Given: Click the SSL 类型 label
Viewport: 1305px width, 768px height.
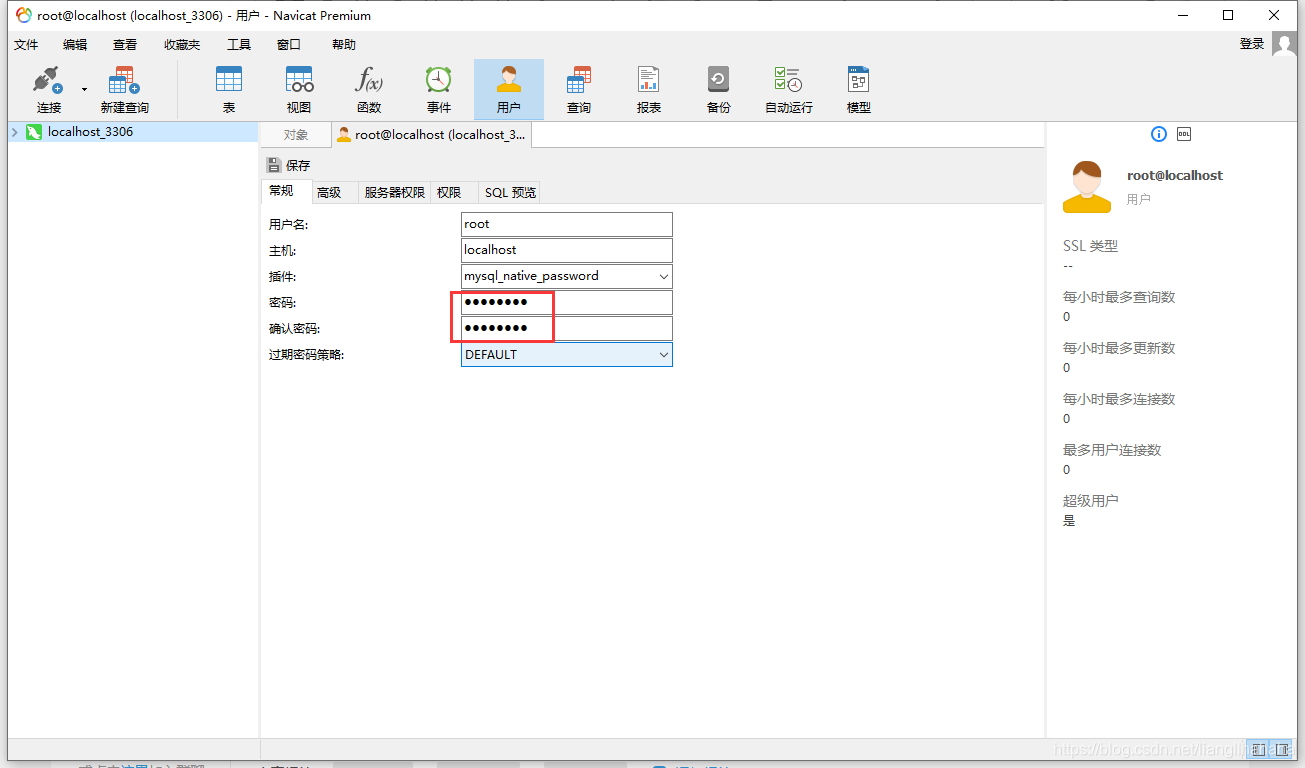Looking at the screenshot, I should tap(1090, 246).
